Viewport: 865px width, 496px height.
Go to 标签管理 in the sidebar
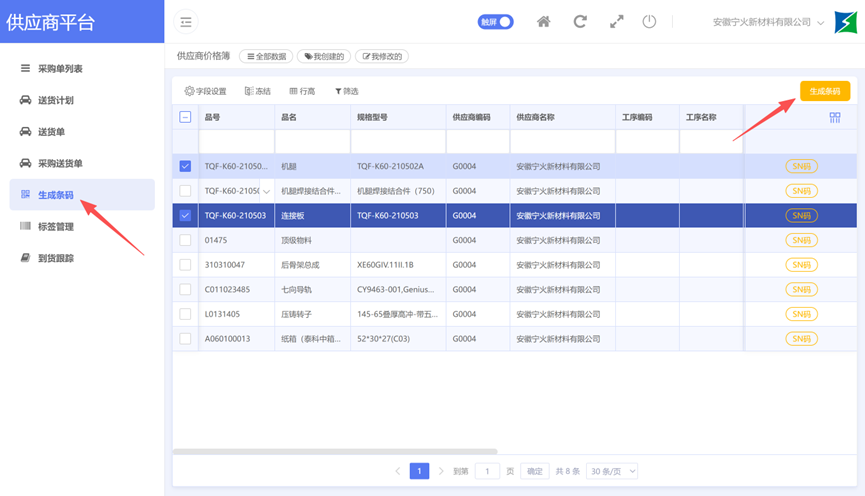coord(56,227)
